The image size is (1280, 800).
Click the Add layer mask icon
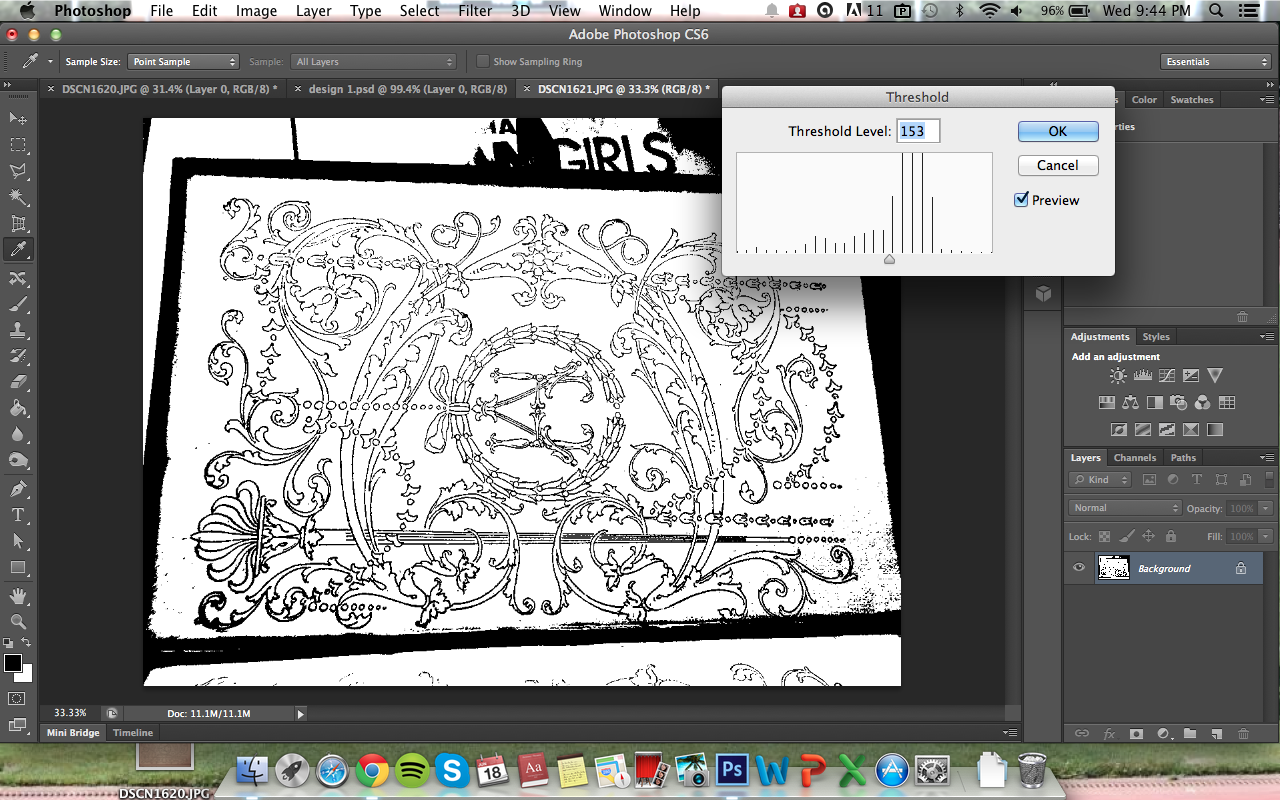(x=1136, y=733)
